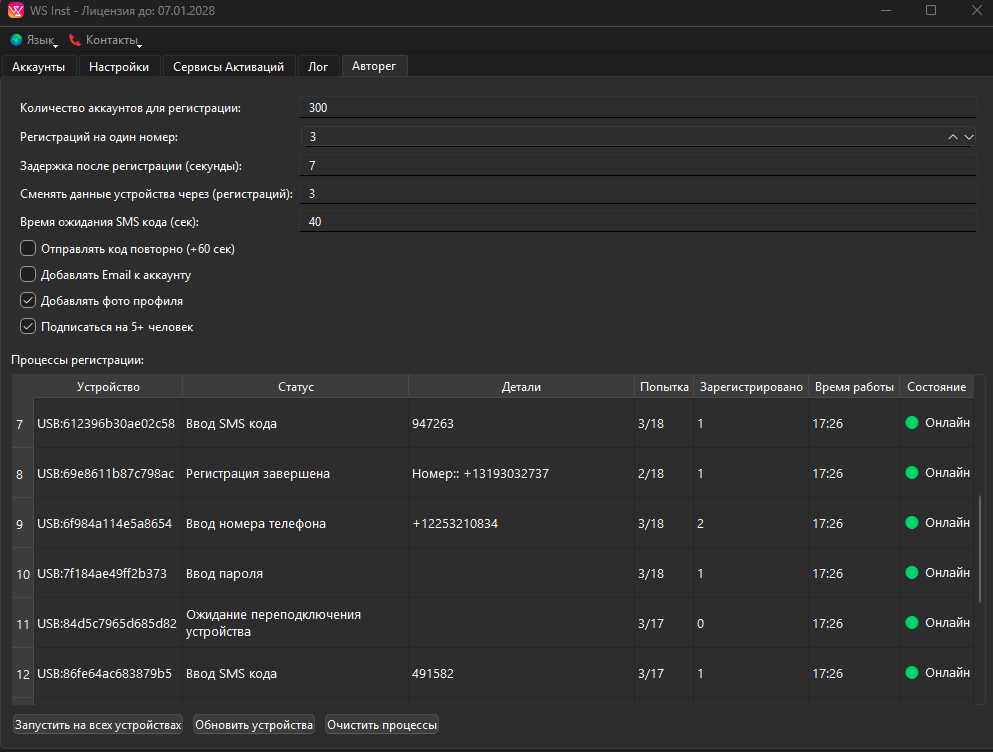
Task: Click the green Онлайн dot in row 9
Action: pyautogui.click(x=911, y=523)
